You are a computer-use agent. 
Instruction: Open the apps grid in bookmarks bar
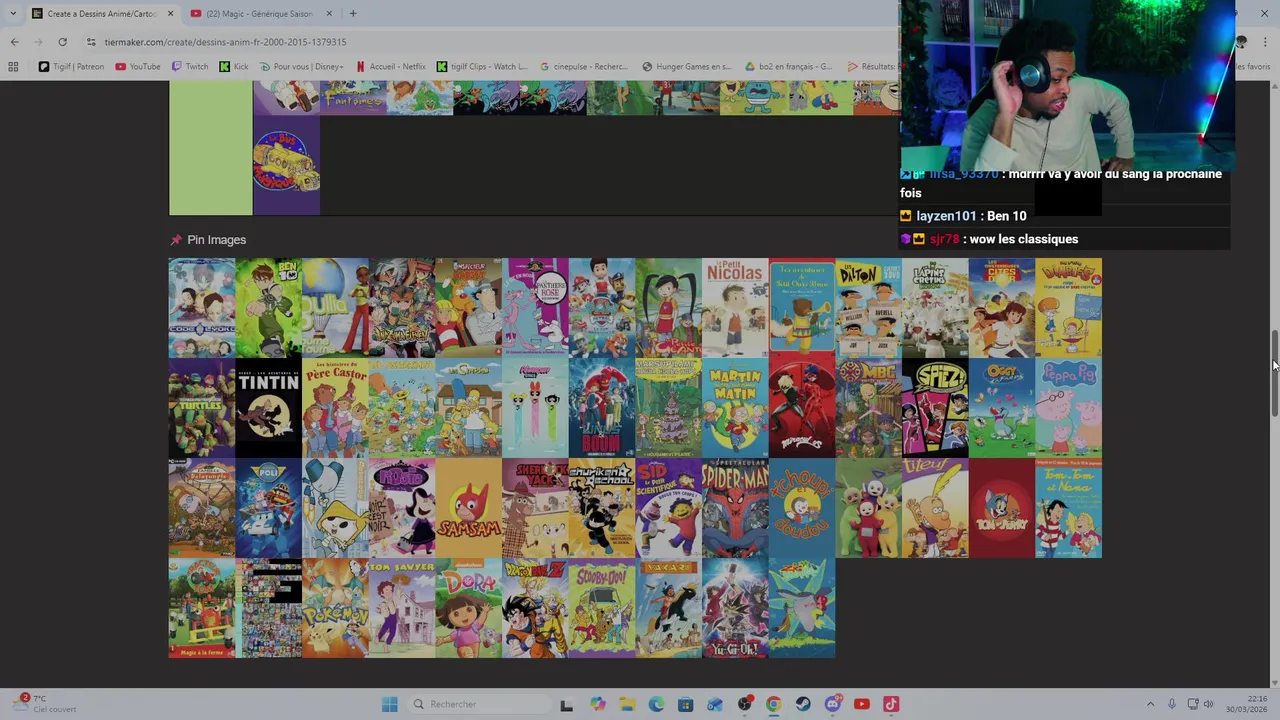[13, 67]
